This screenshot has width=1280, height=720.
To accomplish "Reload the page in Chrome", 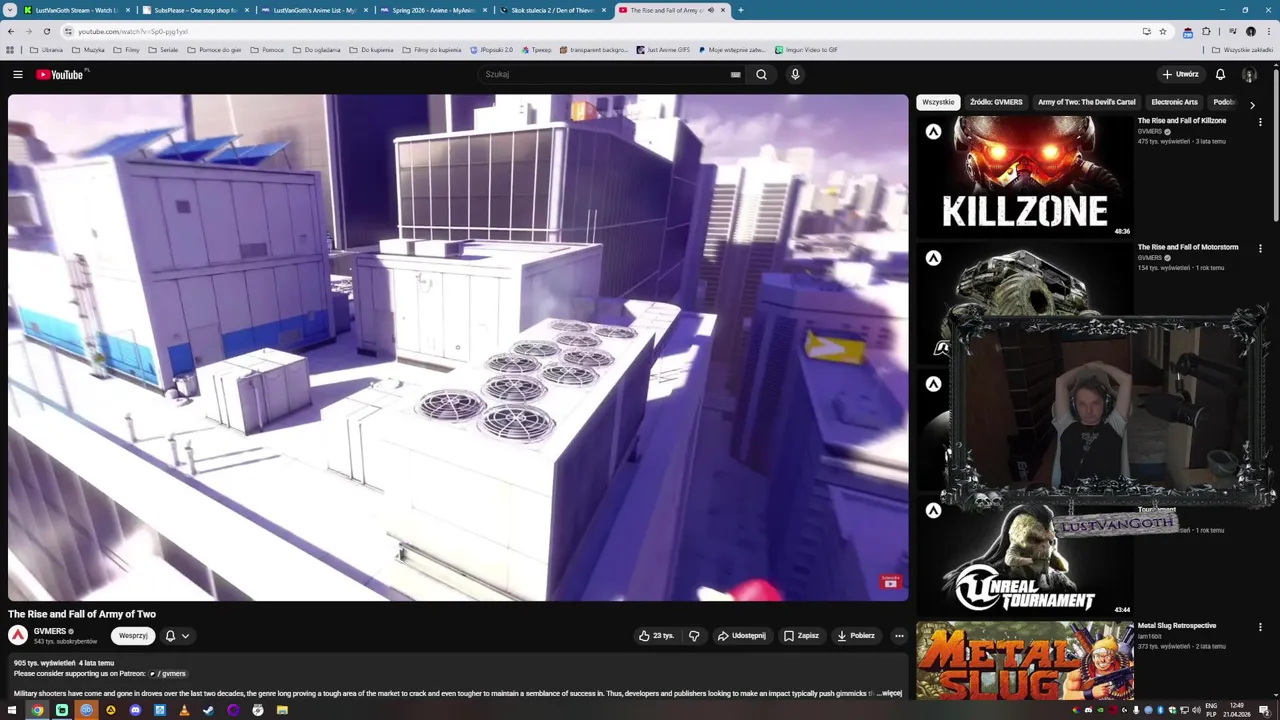I will [46, 31].
